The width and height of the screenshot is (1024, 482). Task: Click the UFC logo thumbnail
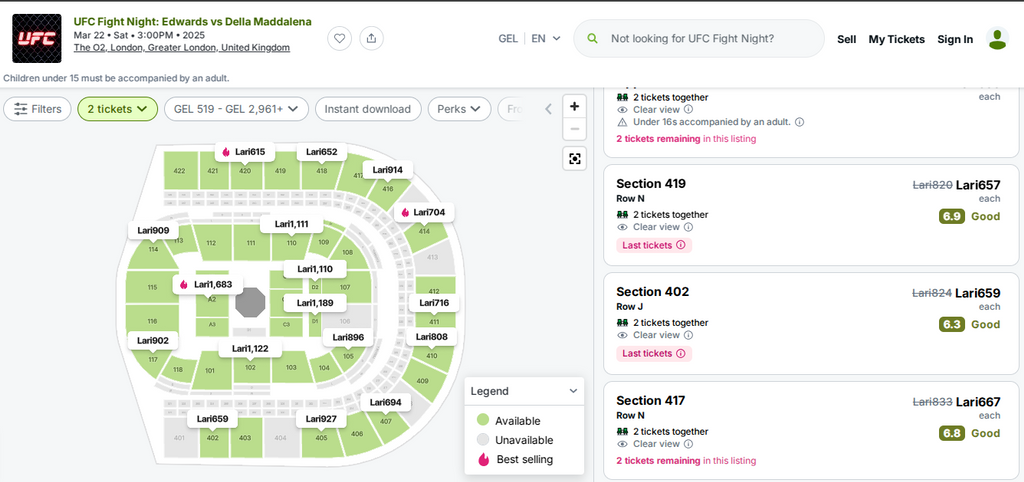pos(37,39)
